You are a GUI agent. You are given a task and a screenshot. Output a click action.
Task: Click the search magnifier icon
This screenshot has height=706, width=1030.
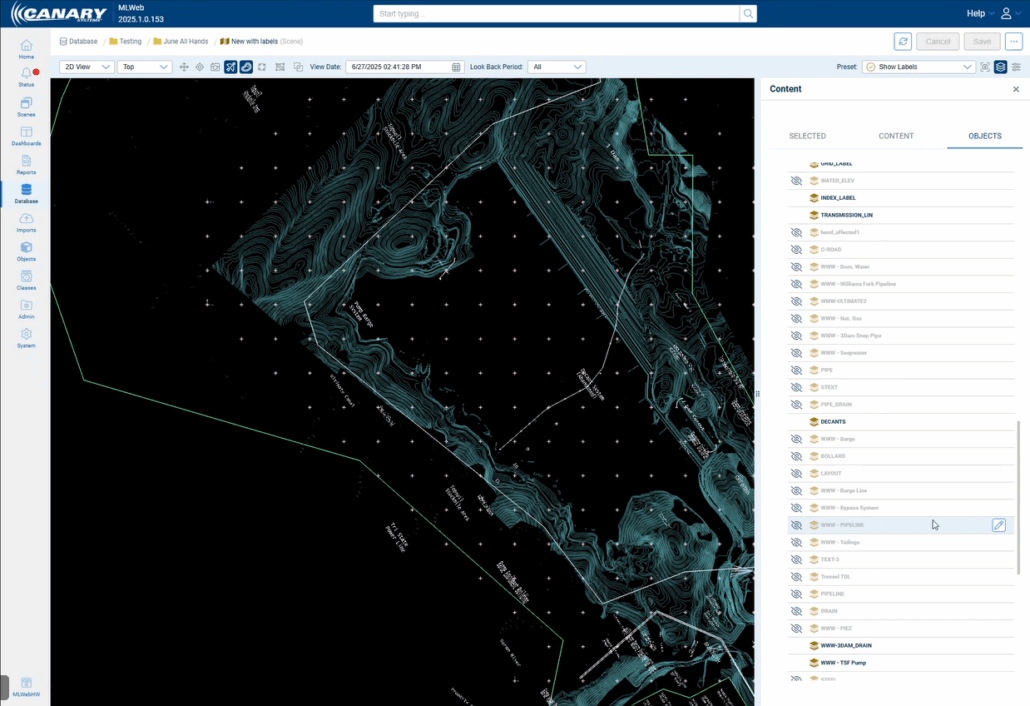[x=747, y=14]
